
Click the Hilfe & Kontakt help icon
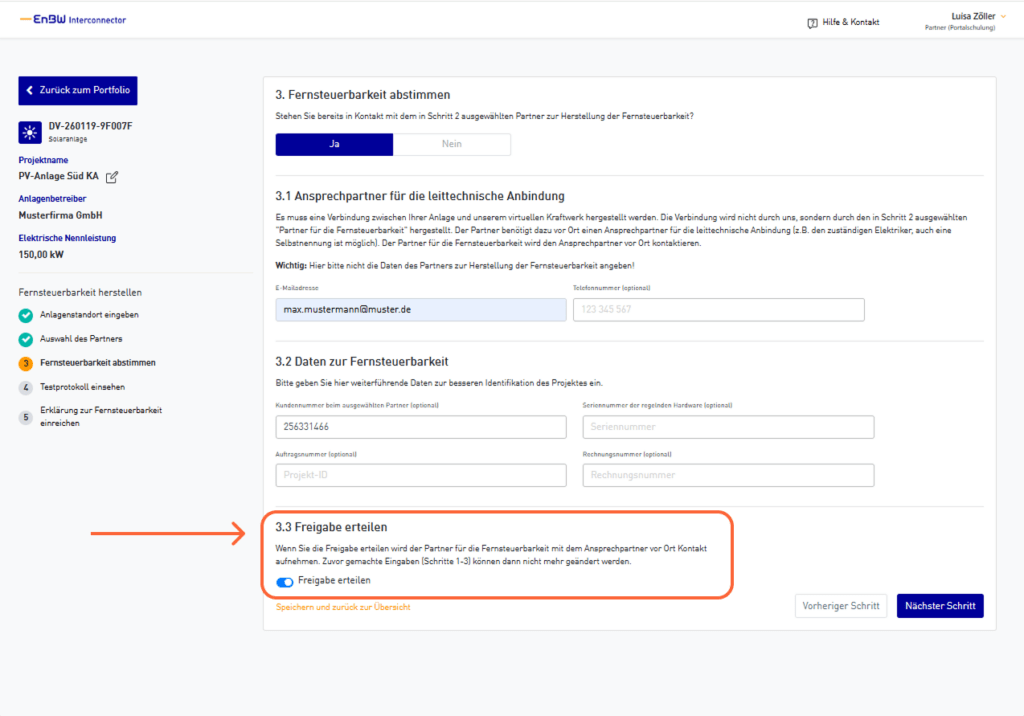[x=812, y=22]
